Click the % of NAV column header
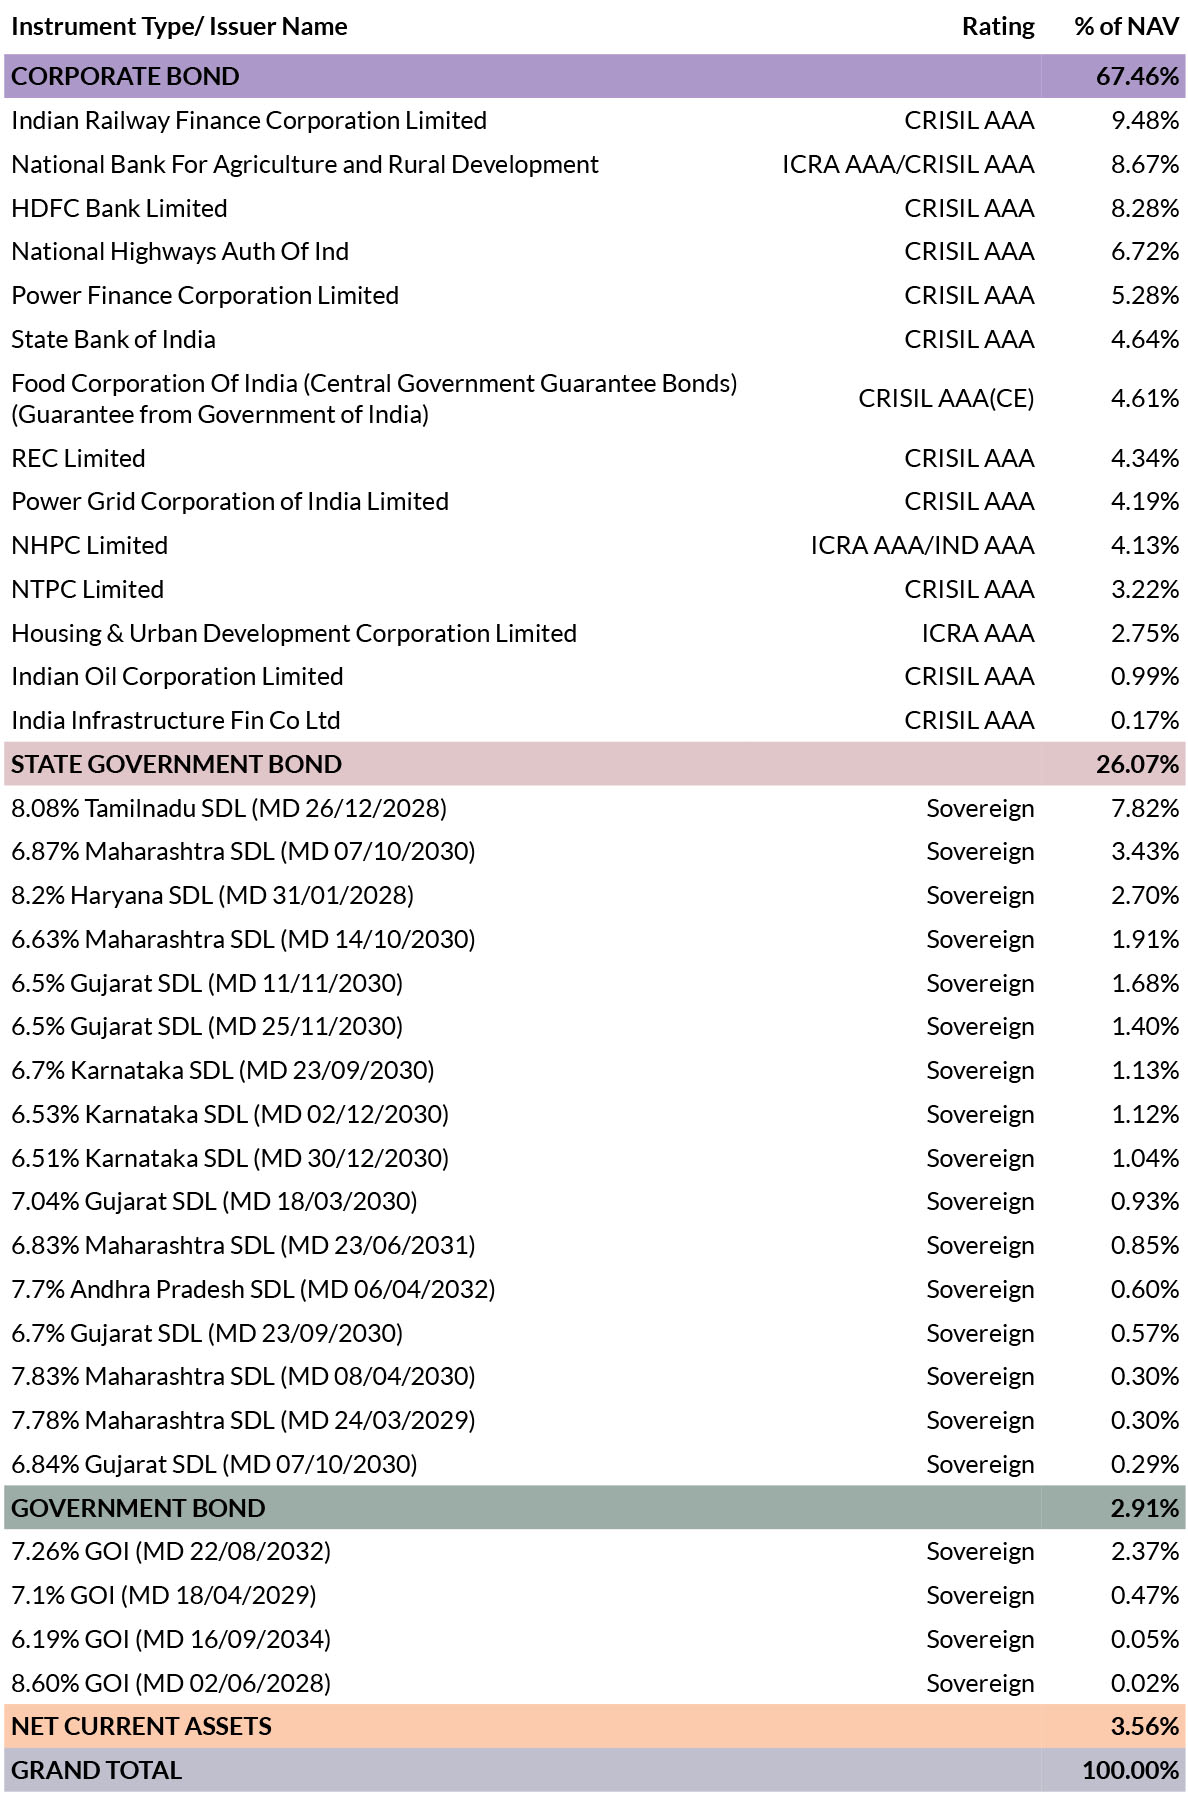Viewport: 1188px width, 1798px height. click(x=1126, y=27)
